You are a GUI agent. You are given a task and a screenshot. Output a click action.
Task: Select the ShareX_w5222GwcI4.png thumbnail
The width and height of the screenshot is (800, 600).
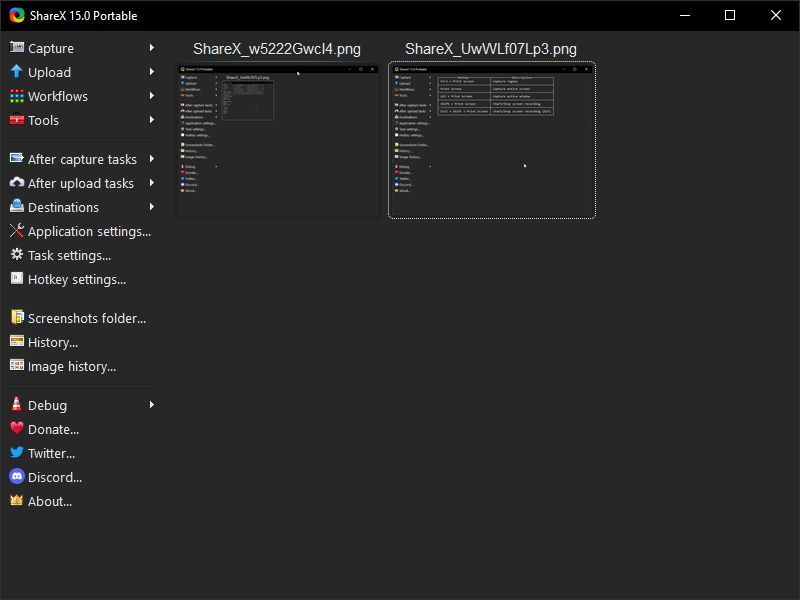pyautogui.click(x=277, y=140)
